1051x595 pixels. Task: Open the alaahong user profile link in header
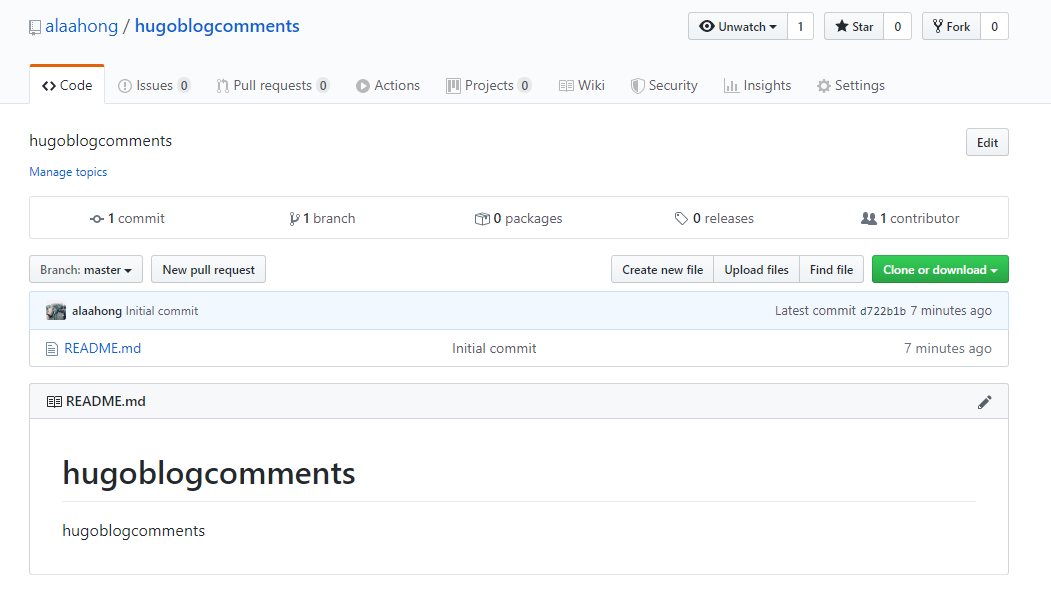click(x=82, y=26)
